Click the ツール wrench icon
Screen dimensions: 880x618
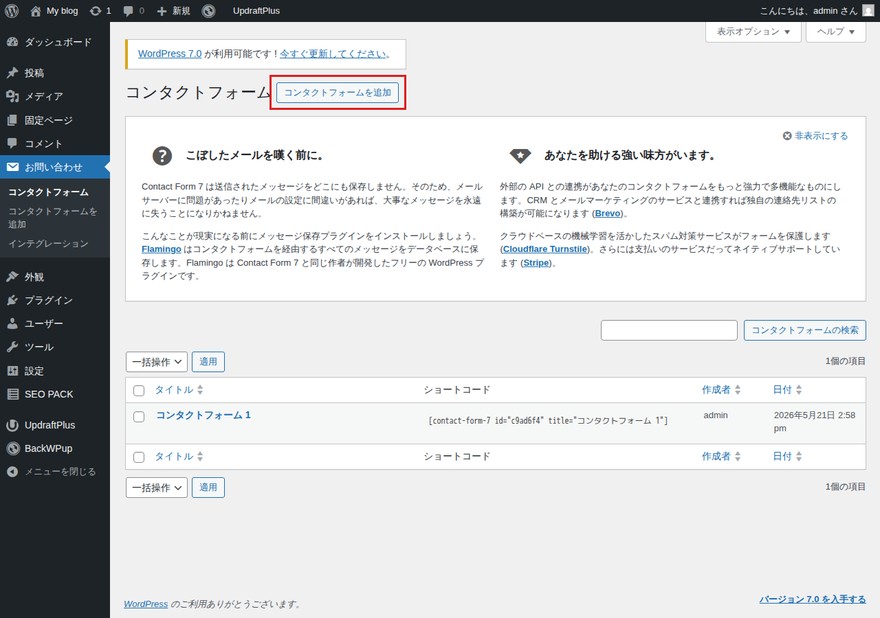[12, 347]
